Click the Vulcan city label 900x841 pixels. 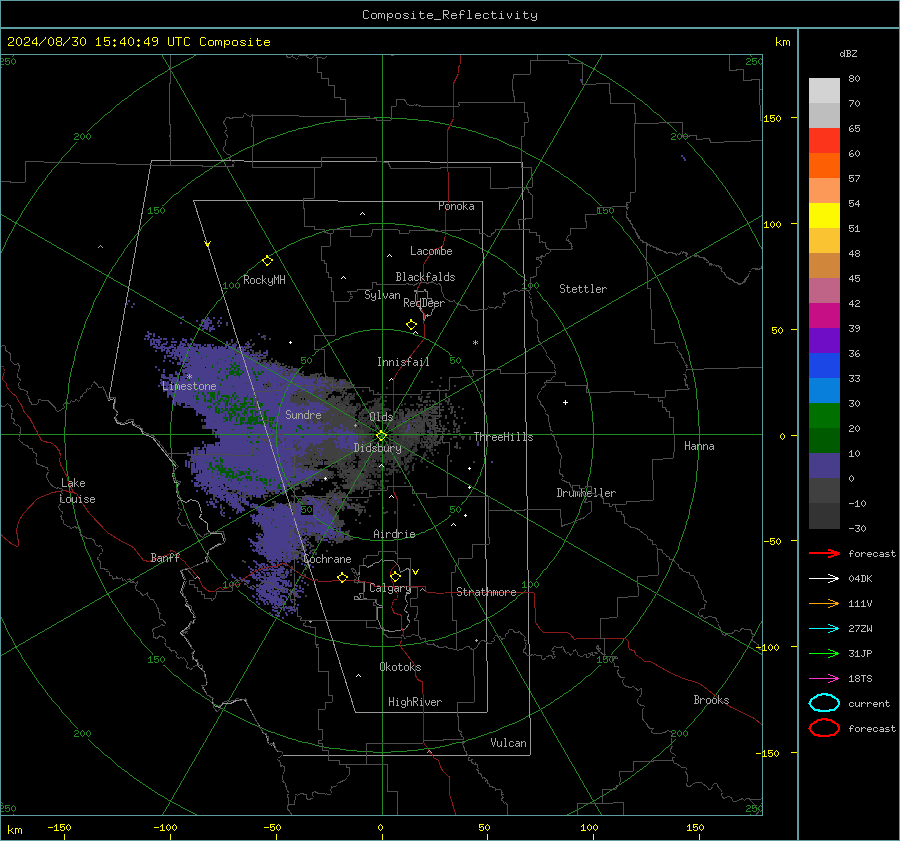[x=508, y=743]
